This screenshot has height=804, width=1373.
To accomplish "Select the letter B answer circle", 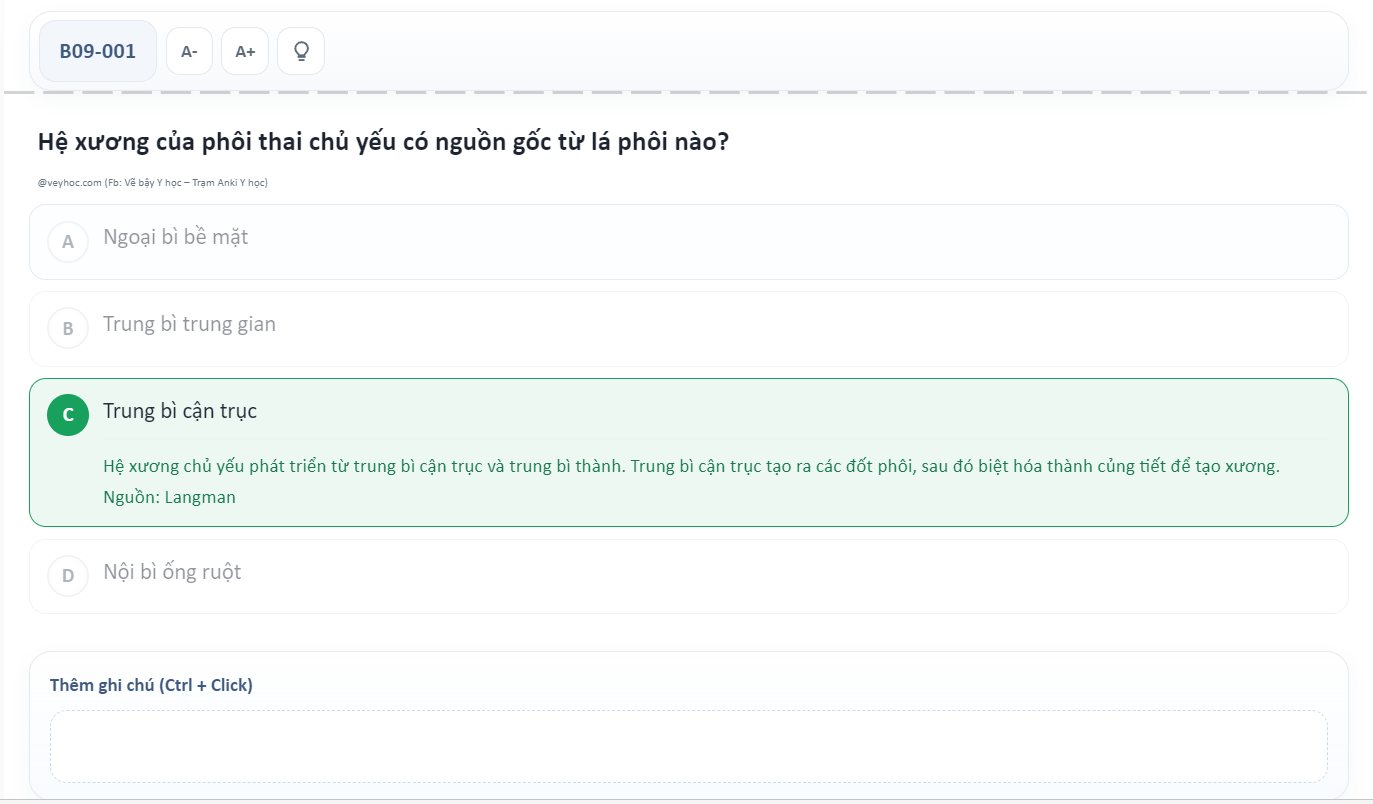I will (68, 328).
